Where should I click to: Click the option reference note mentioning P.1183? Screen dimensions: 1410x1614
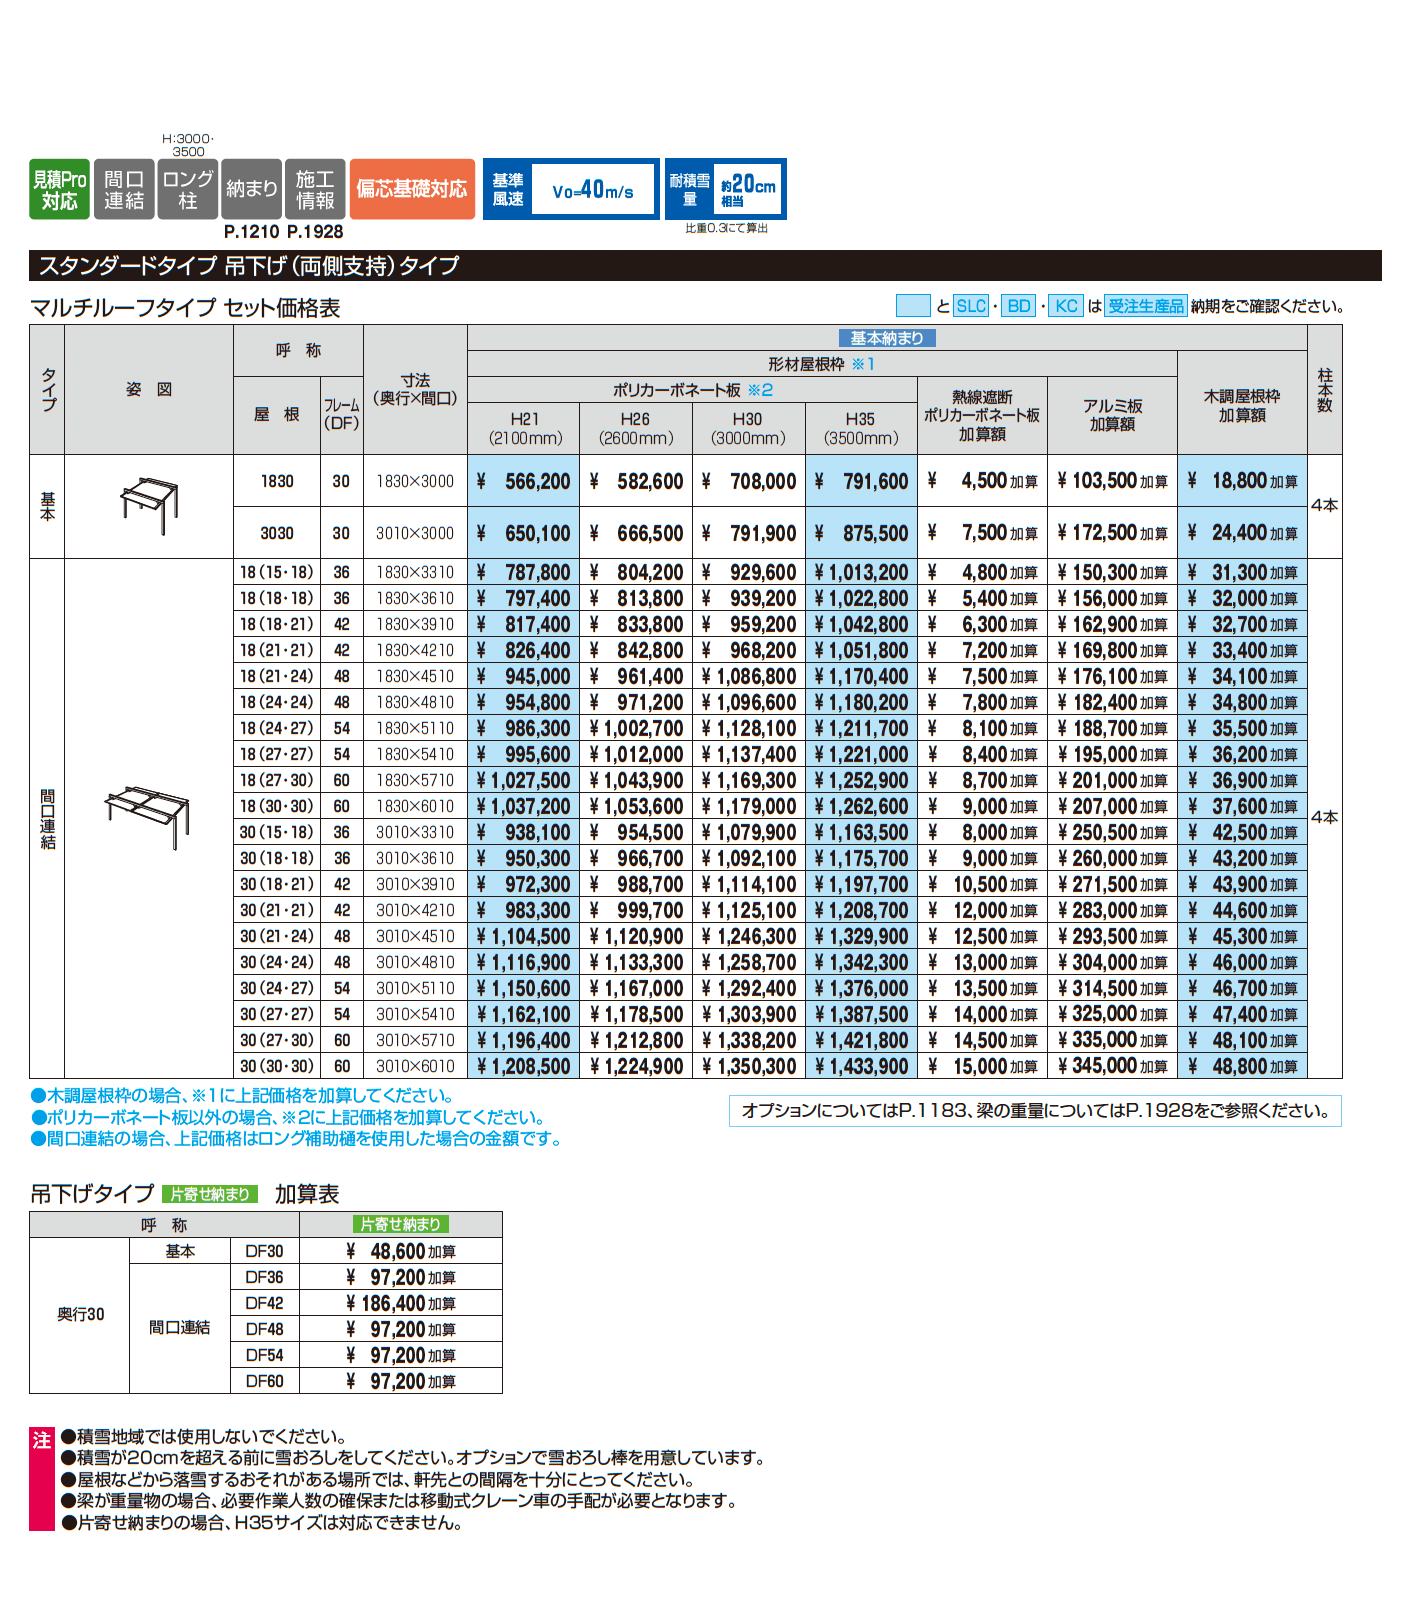click(1035, 1111)
